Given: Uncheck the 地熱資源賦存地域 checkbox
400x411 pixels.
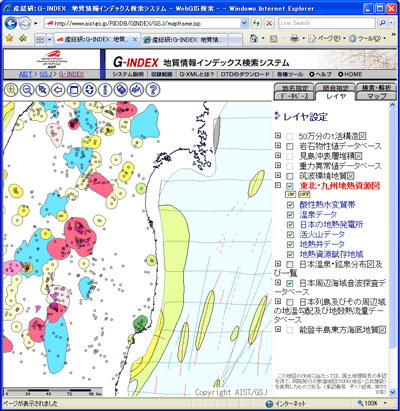Looking at the screenshot, I should (x=290, y=254).
